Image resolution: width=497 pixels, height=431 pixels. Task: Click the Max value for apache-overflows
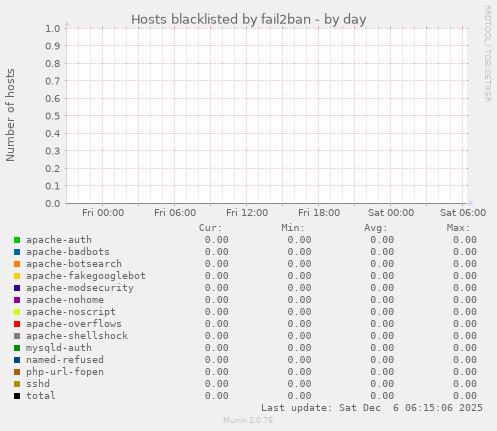[x=465, y=324]
